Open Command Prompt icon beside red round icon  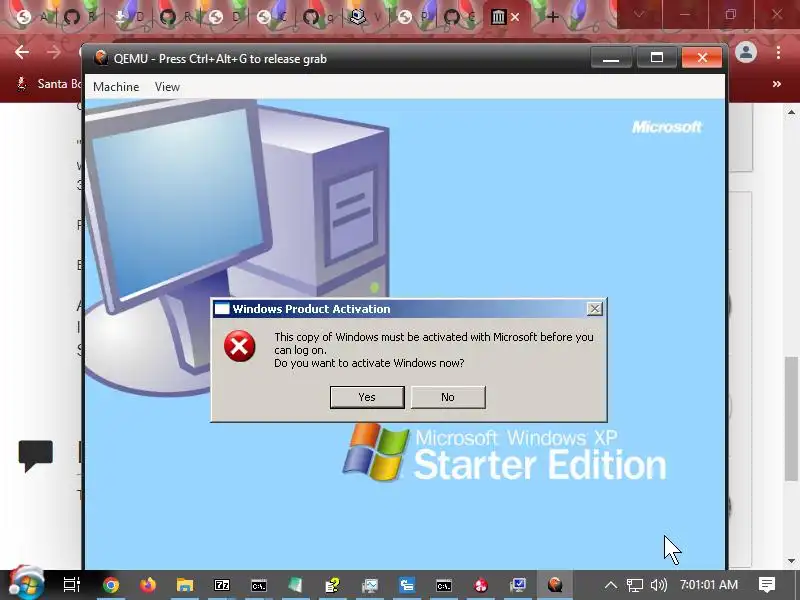click(444, 585)
